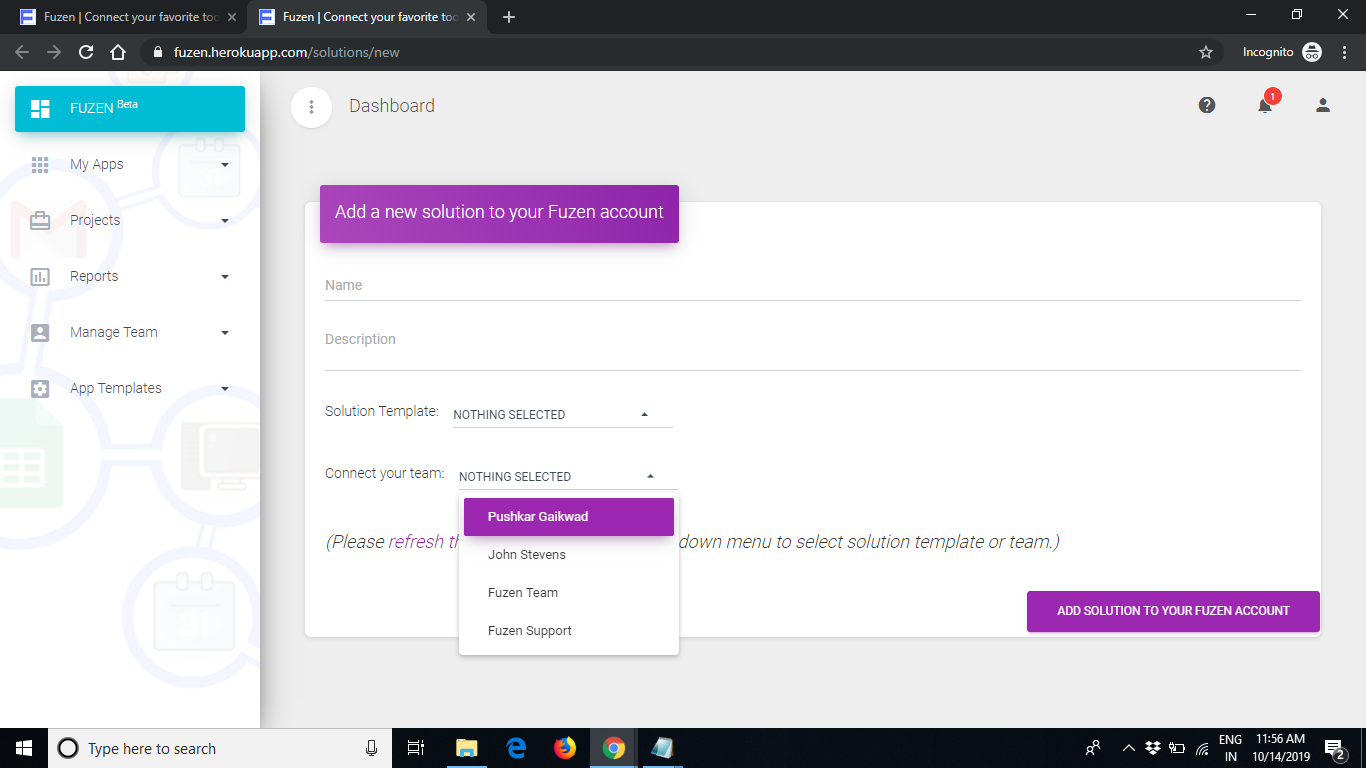Screen dimensions: 1366x768
Task: Open Chrome's three-dot menu
Action: tap(1345, 52)
